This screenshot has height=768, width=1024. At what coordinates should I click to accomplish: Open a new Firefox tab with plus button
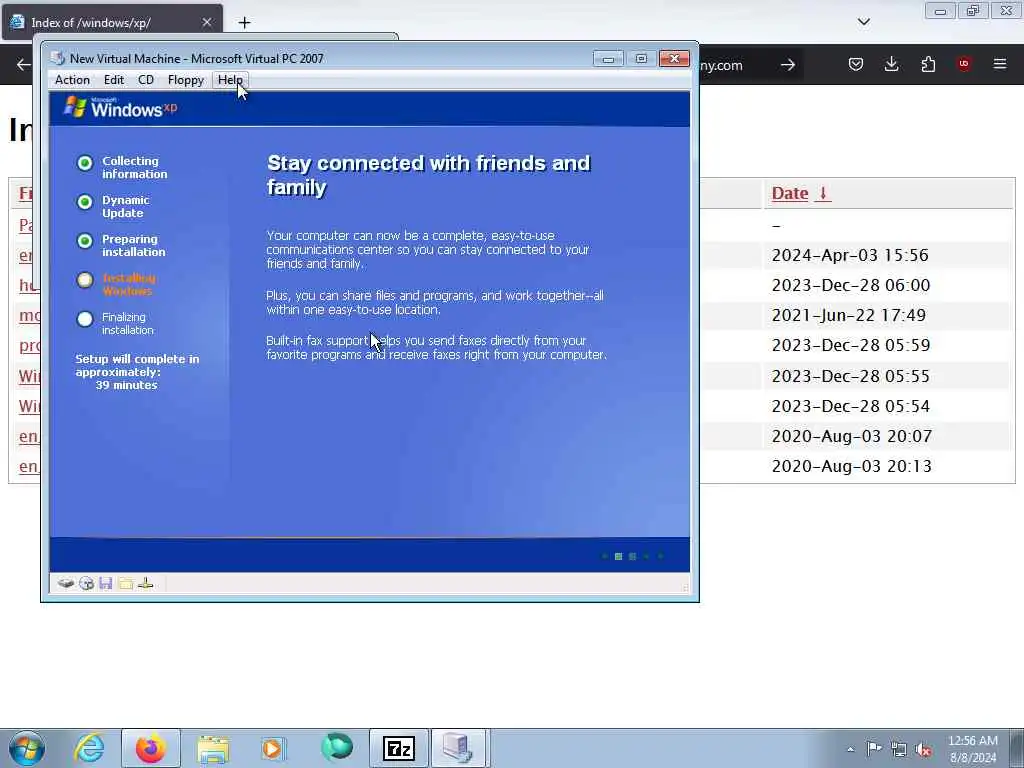pos(244,23)
